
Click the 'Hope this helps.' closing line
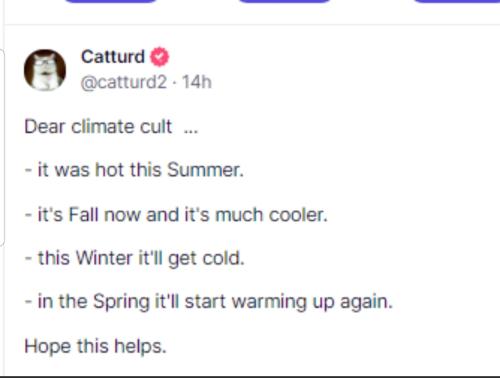coord(95,346)
